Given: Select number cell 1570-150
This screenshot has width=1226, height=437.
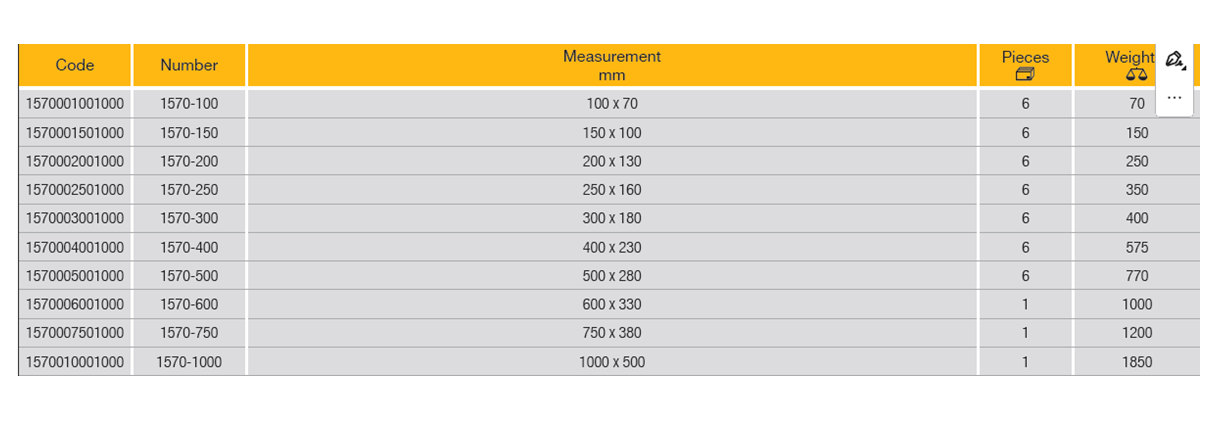Looking at the screenshot, I should 189,133.
